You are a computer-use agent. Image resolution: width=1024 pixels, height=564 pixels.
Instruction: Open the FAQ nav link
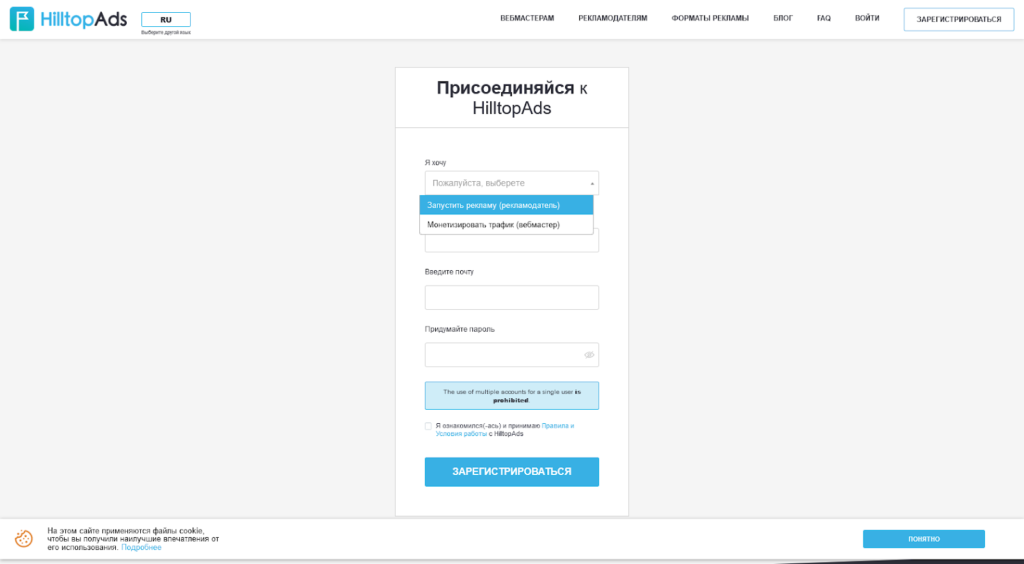pos(824,18)
